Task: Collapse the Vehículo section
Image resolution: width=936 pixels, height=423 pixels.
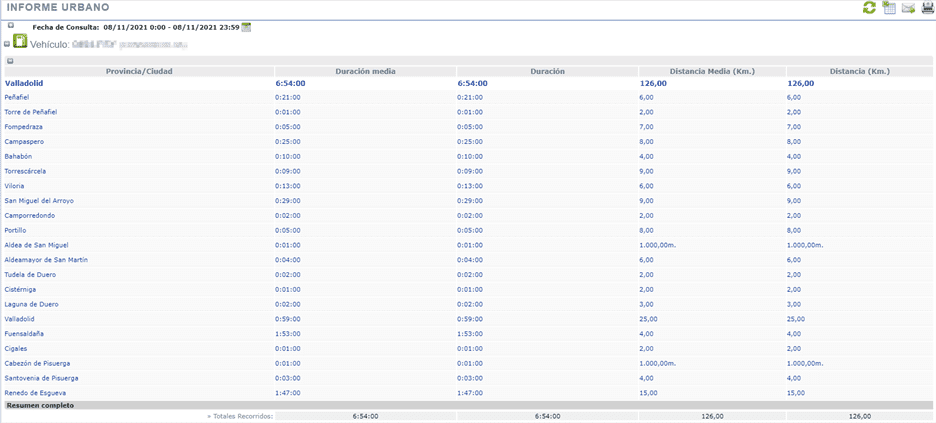Action: 7,44
